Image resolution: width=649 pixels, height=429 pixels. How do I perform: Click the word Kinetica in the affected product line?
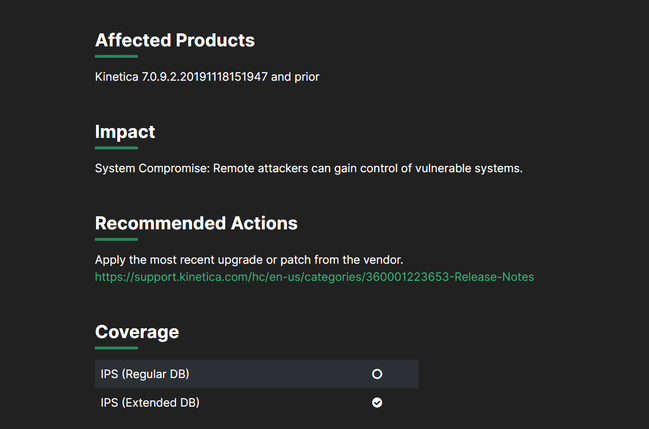118,77
